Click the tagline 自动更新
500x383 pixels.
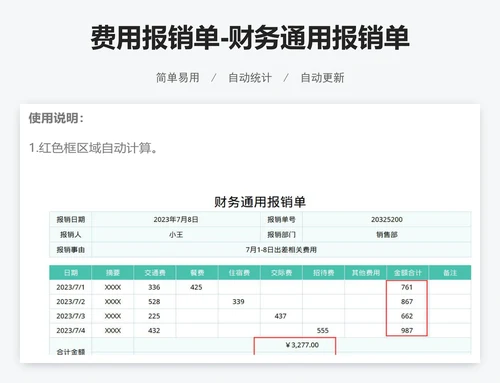click(322, 78)
